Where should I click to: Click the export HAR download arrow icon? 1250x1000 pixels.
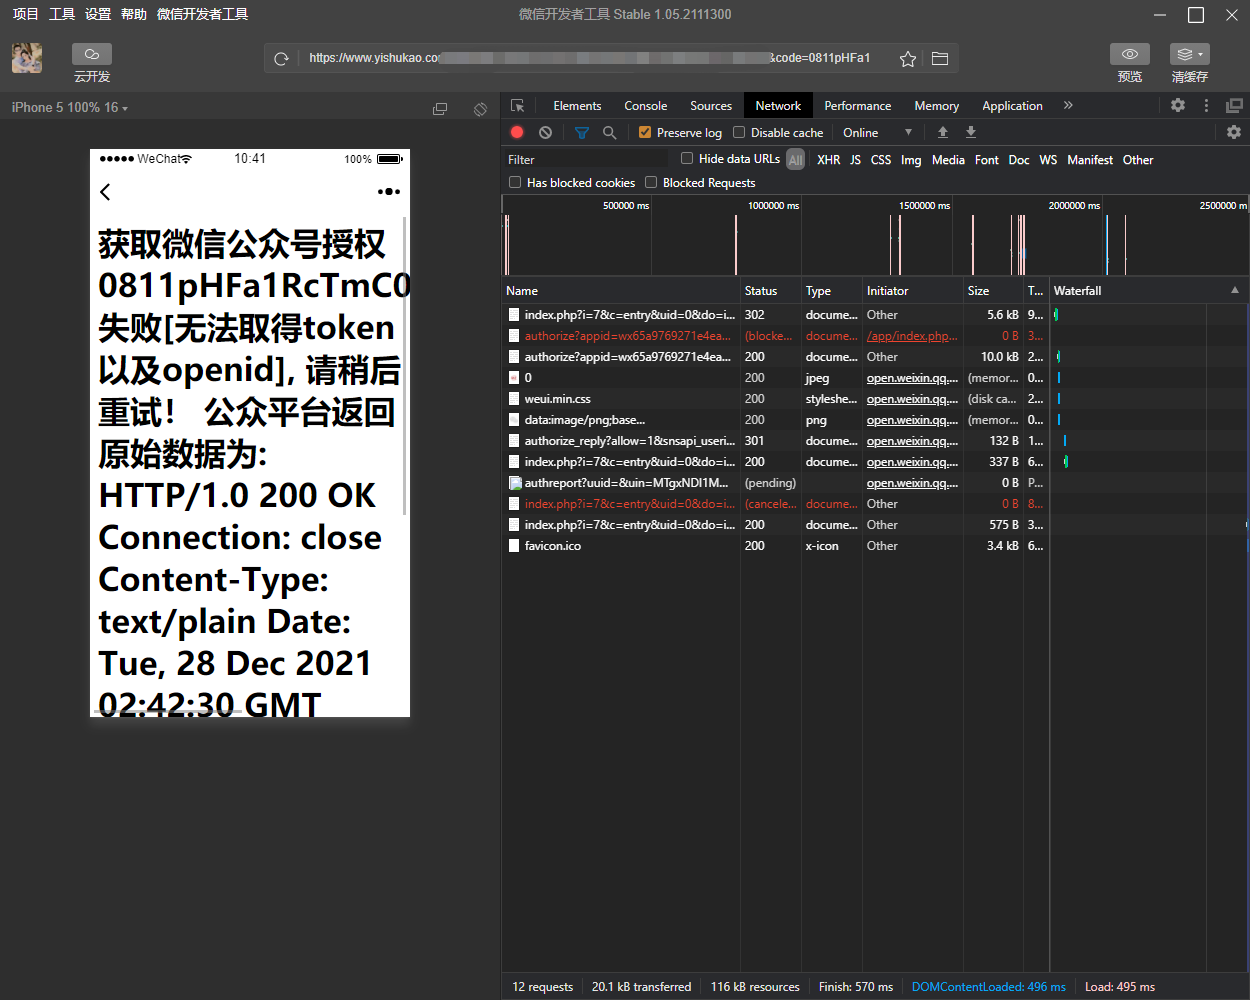[970, 132]
